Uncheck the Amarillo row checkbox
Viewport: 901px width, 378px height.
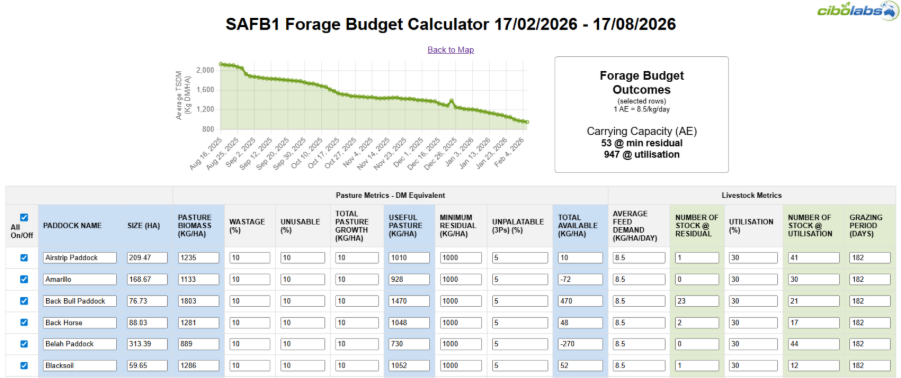click(24, 279)
